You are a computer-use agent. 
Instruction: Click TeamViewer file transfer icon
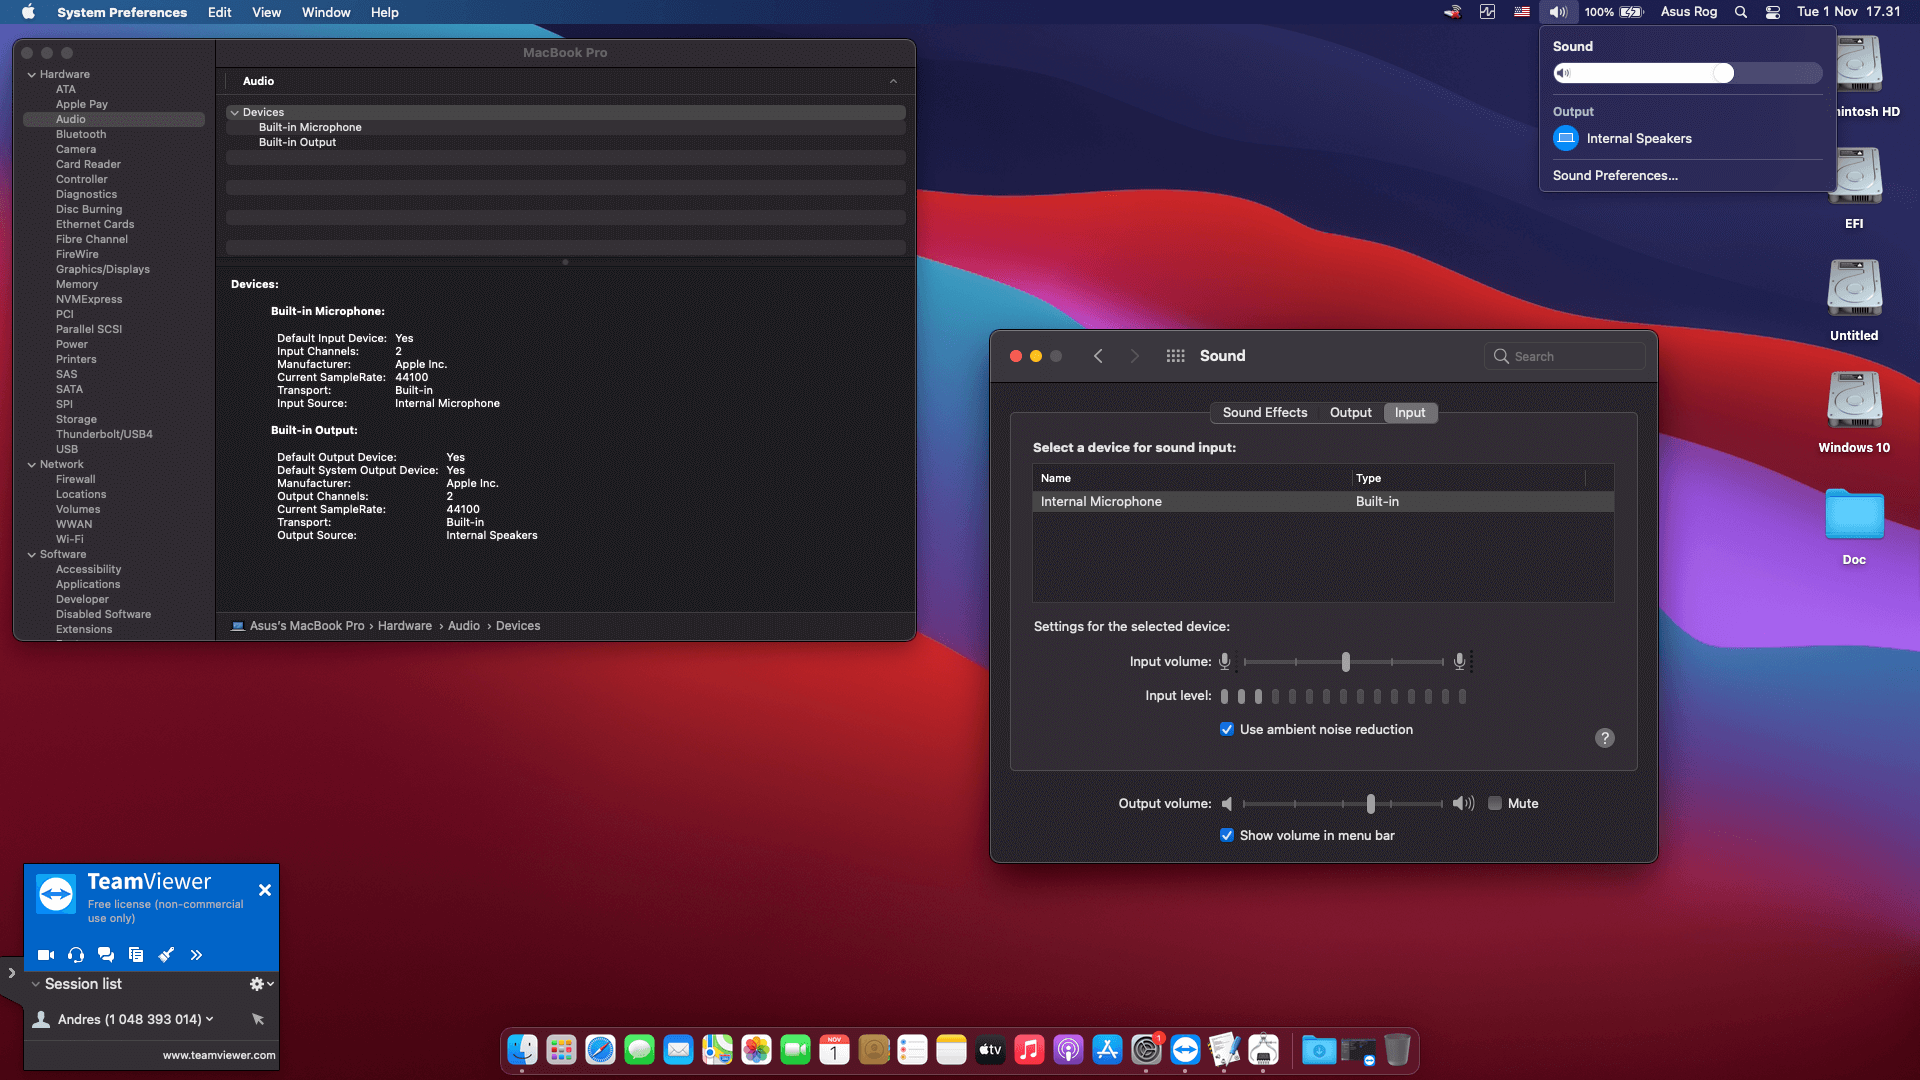coord(136,955)
